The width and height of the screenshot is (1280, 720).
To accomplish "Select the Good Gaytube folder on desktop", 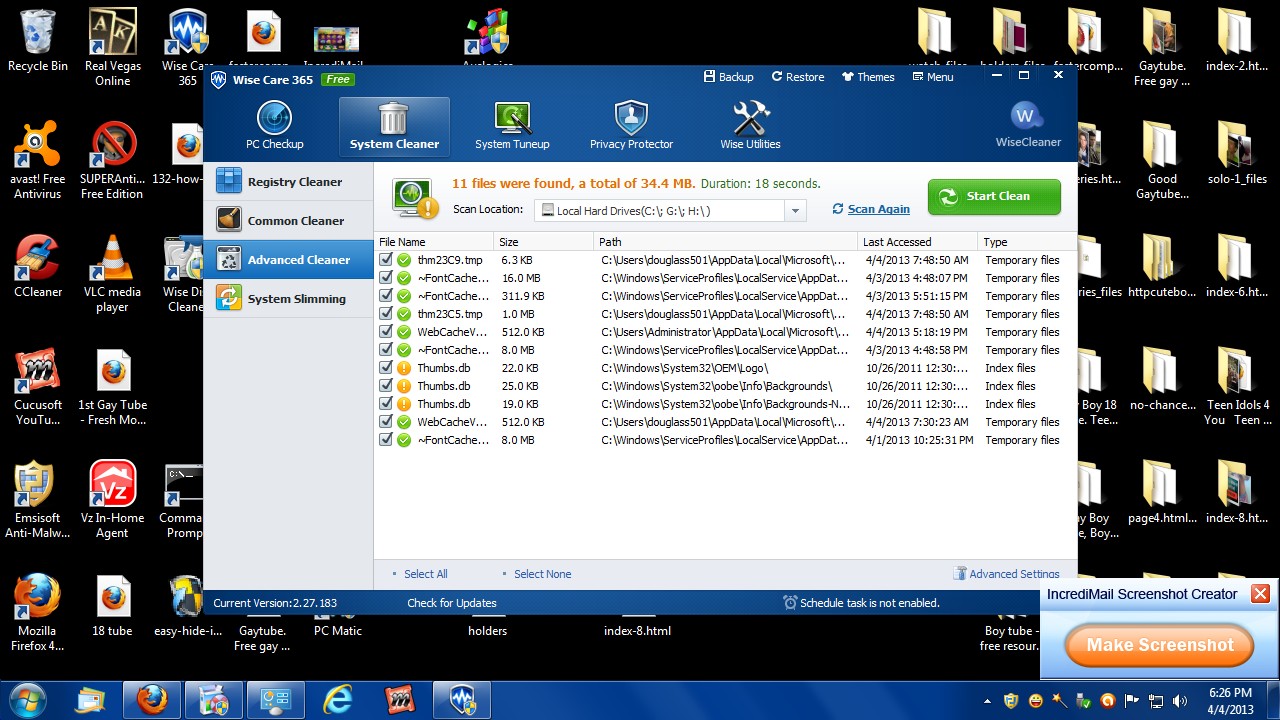I will tap(1162, 160).
